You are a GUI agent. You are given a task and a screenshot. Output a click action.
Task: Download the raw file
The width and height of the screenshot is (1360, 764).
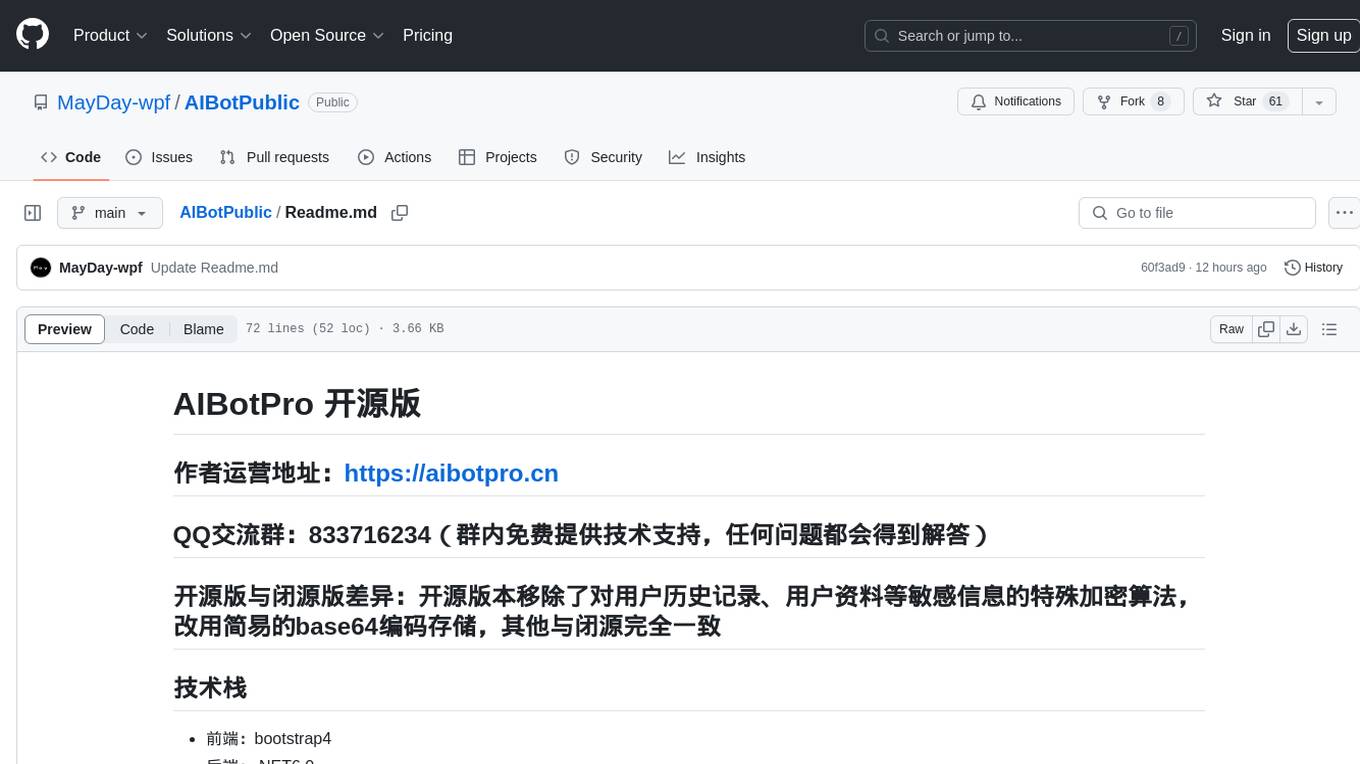[x=1294, y=329]
